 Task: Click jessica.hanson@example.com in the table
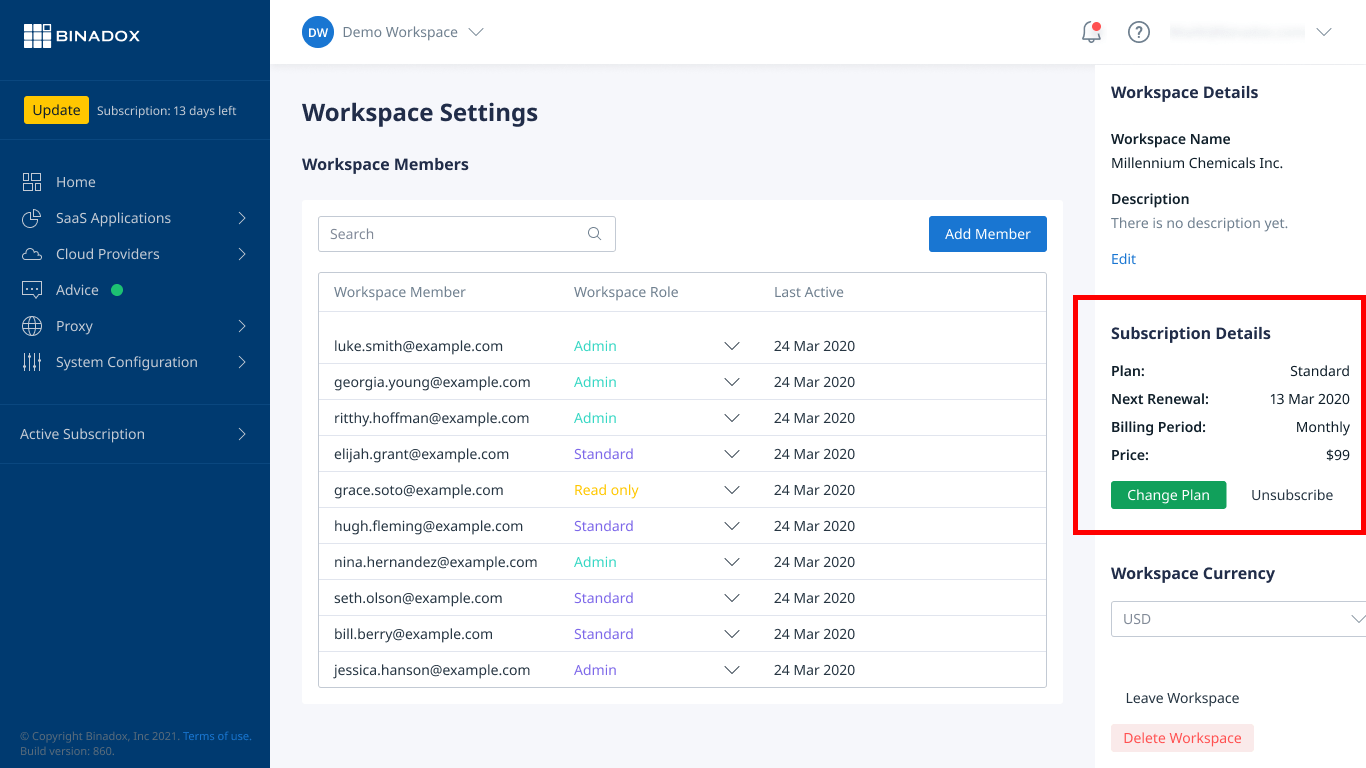point(432,670)
